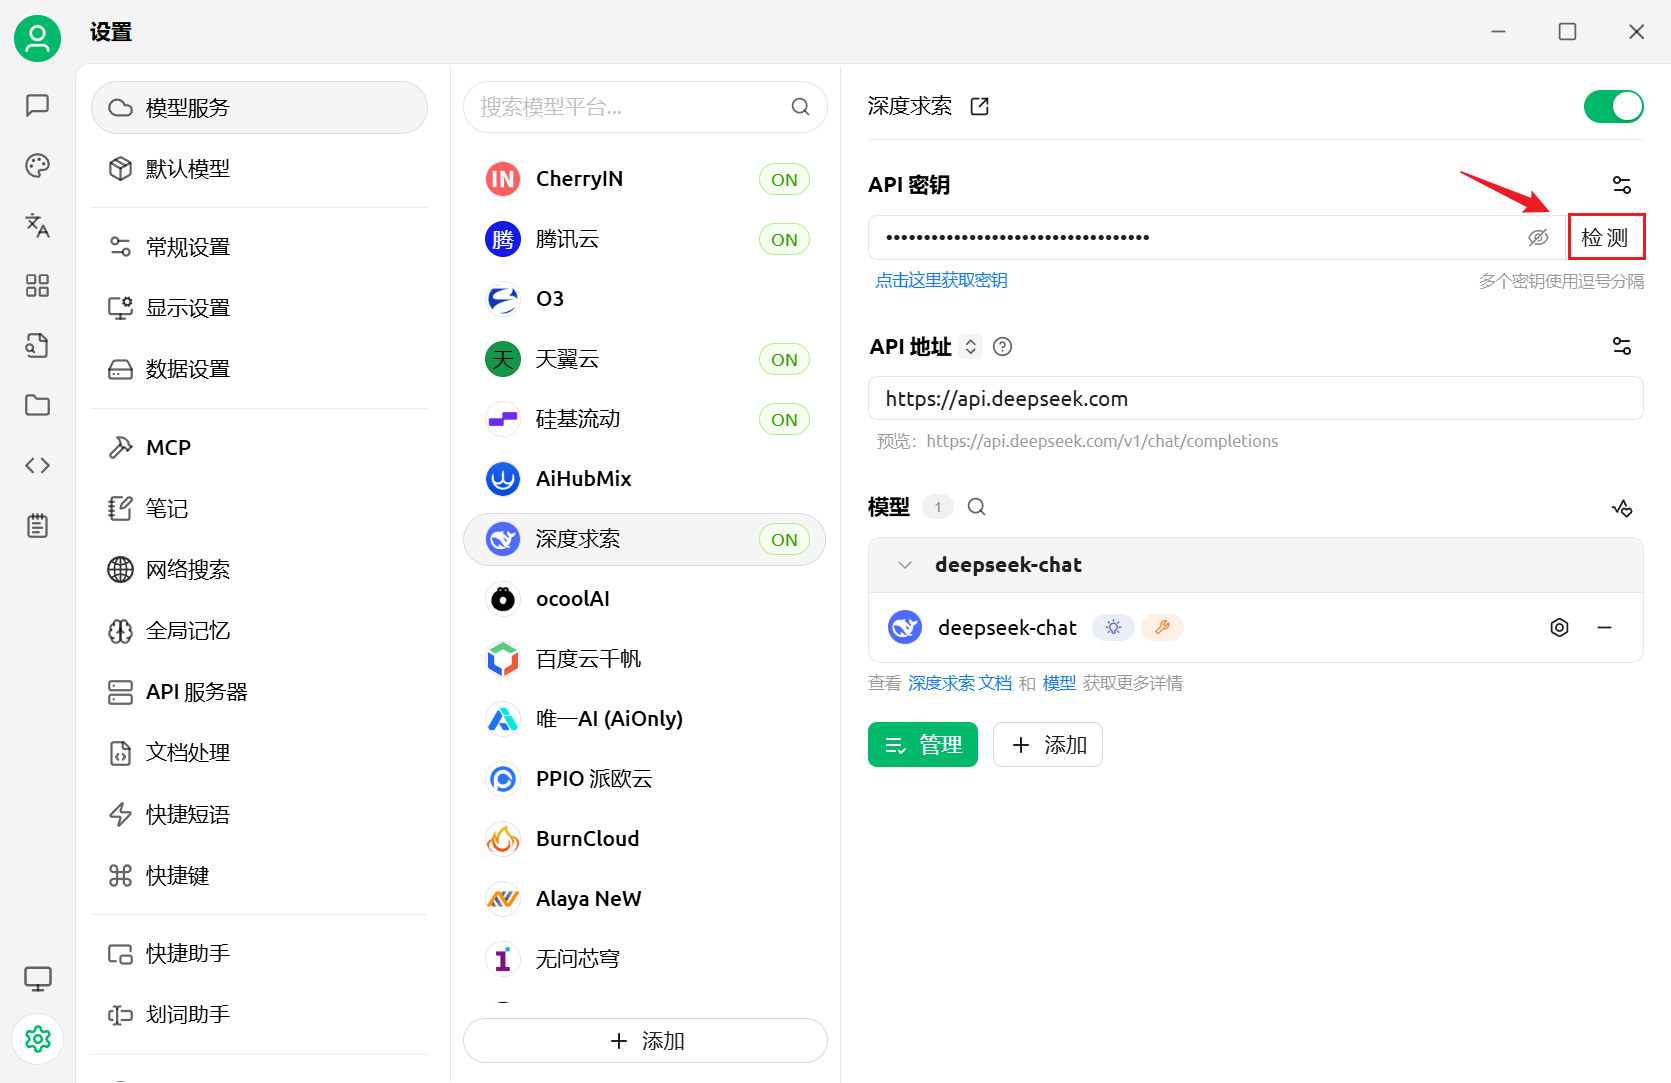Select the 腾讯云 provider
The image size is (1671, 1083).
click(645, 239)
